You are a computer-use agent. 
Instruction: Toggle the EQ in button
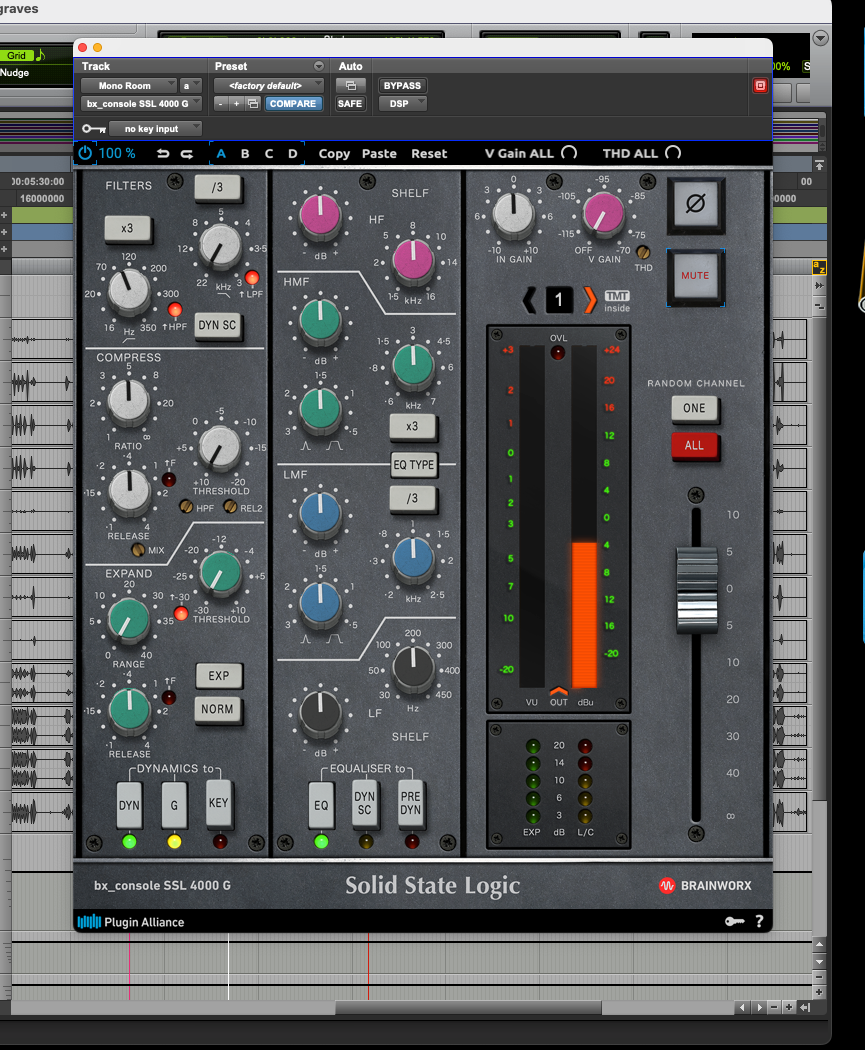[x=321, y=805]
